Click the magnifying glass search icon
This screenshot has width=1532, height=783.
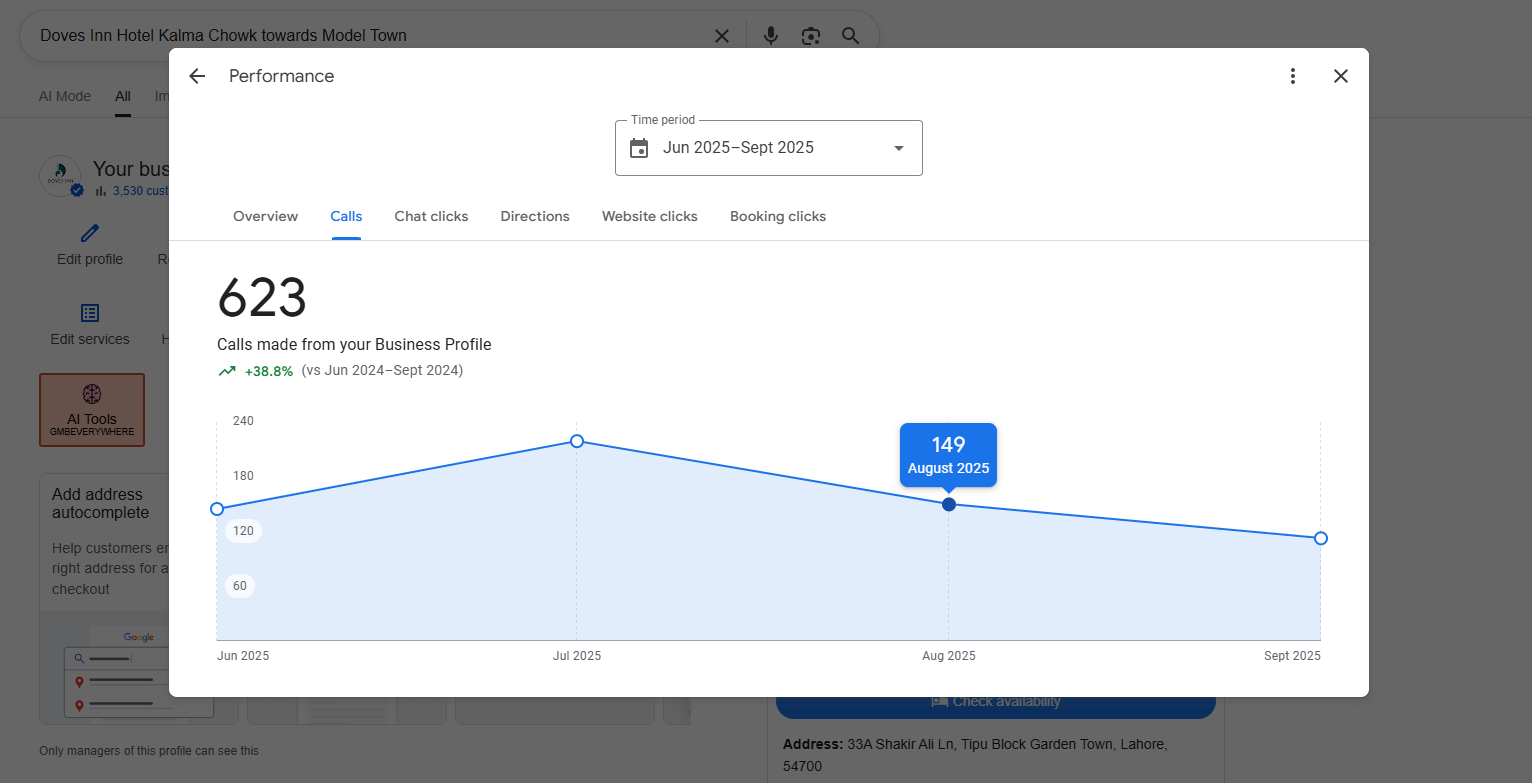pyautogui.click(x=850, y=36)
